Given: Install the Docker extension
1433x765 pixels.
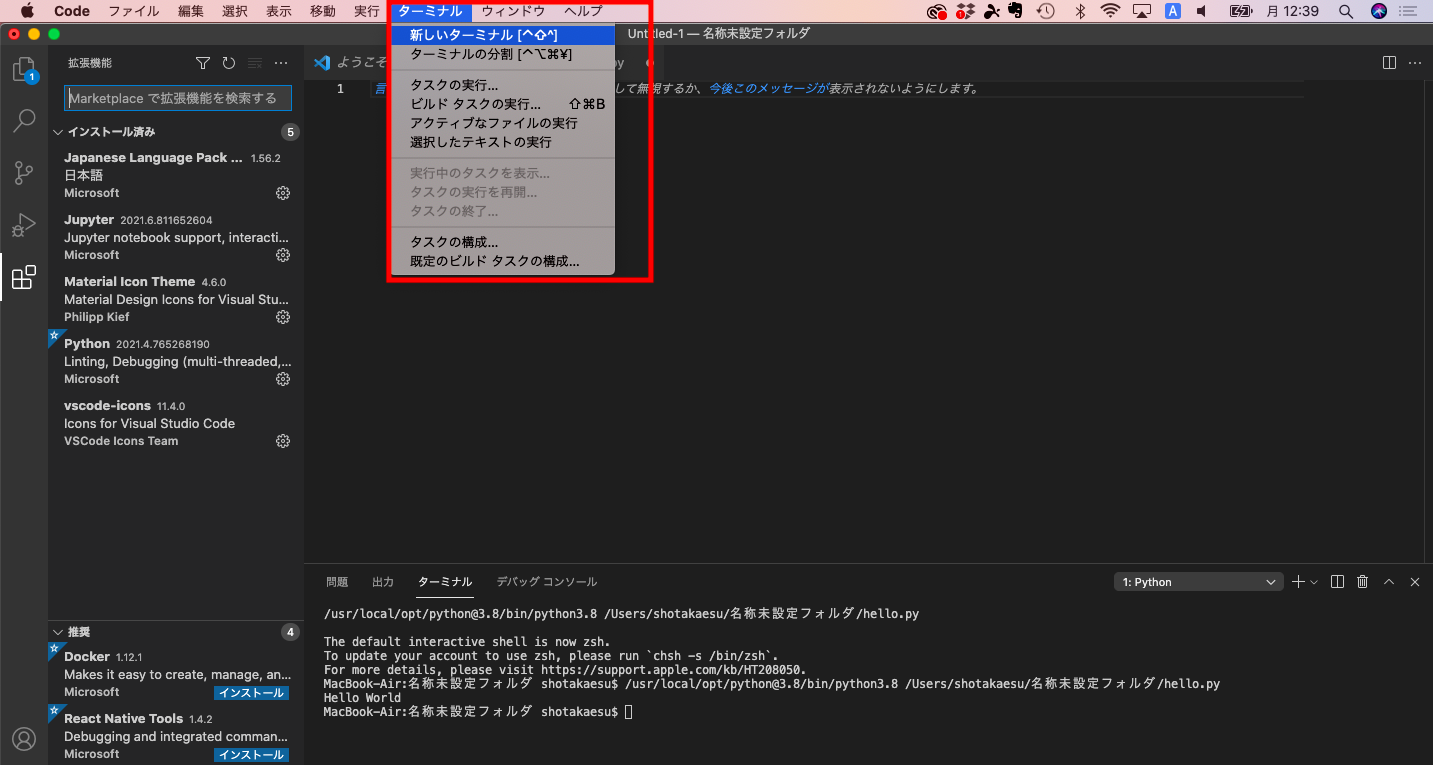Looking at the screenshot, I should (x=252, y=693).
